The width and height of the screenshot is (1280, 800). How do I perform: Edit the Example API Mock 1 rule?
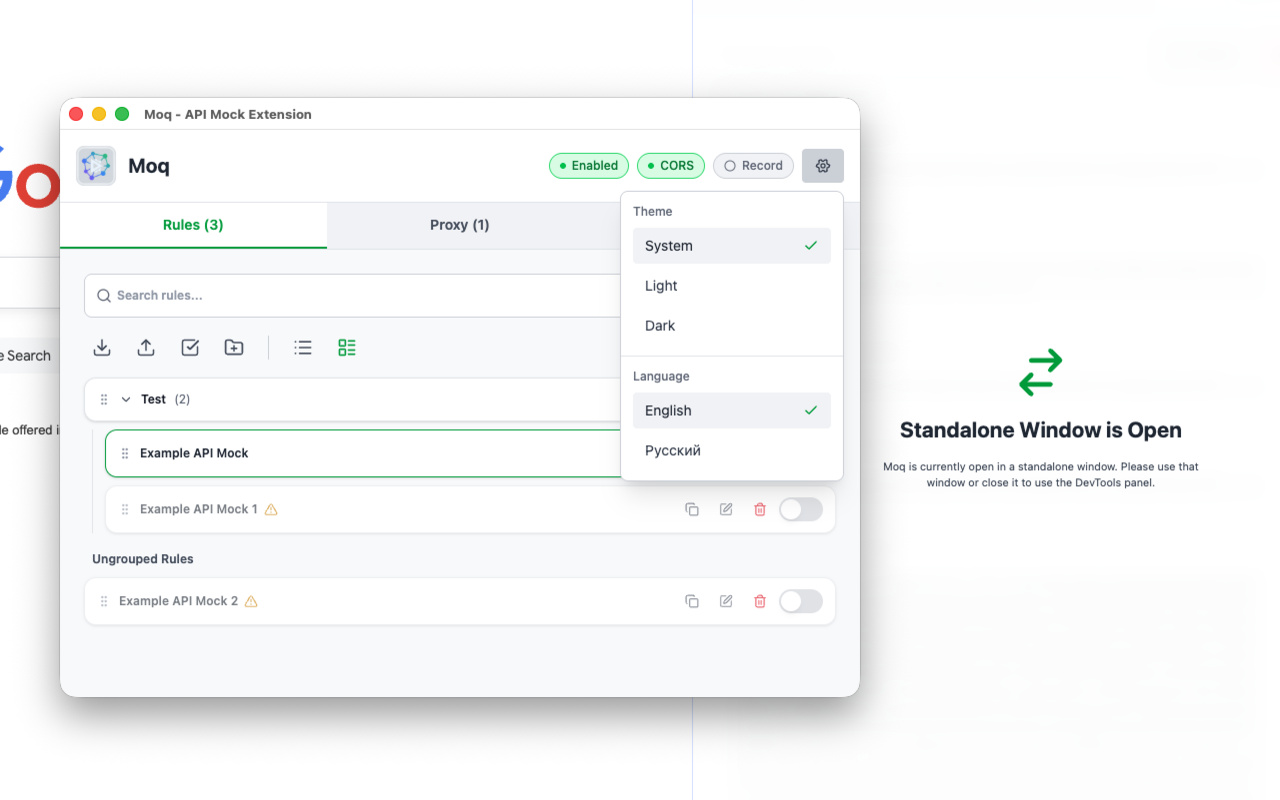[x=726, y=509]
